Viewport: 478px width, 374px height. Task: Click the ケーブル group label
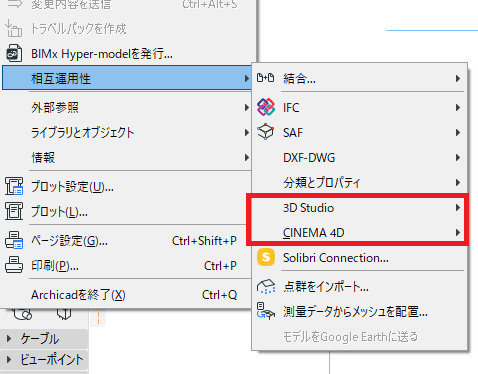[x=40, y=339]
